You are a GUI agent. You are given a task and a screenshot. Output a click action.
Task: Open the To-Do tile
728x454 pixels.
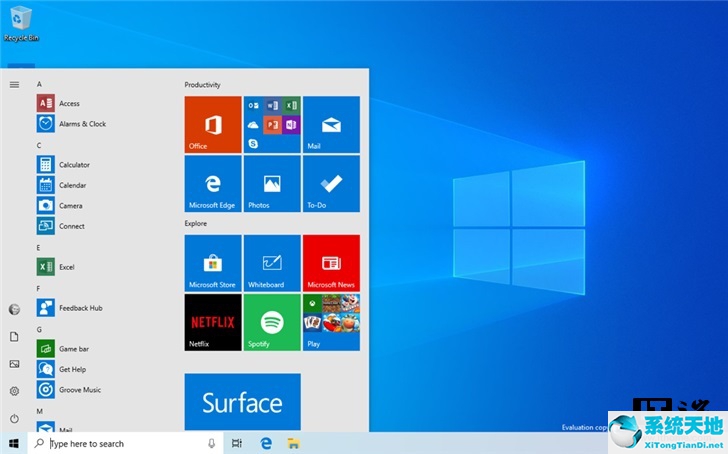pyautogui.click(x=331, y=183)
